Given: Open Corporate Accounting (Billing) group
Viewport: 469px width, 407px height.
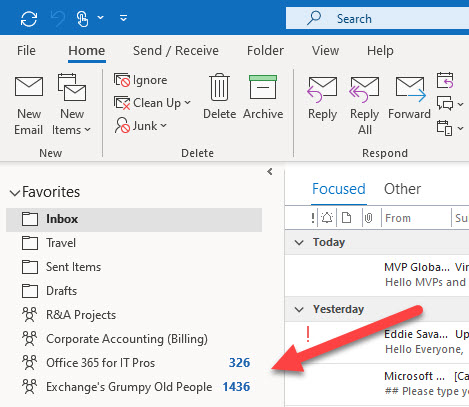Looking at the screenshot, I should click(134, 339).
